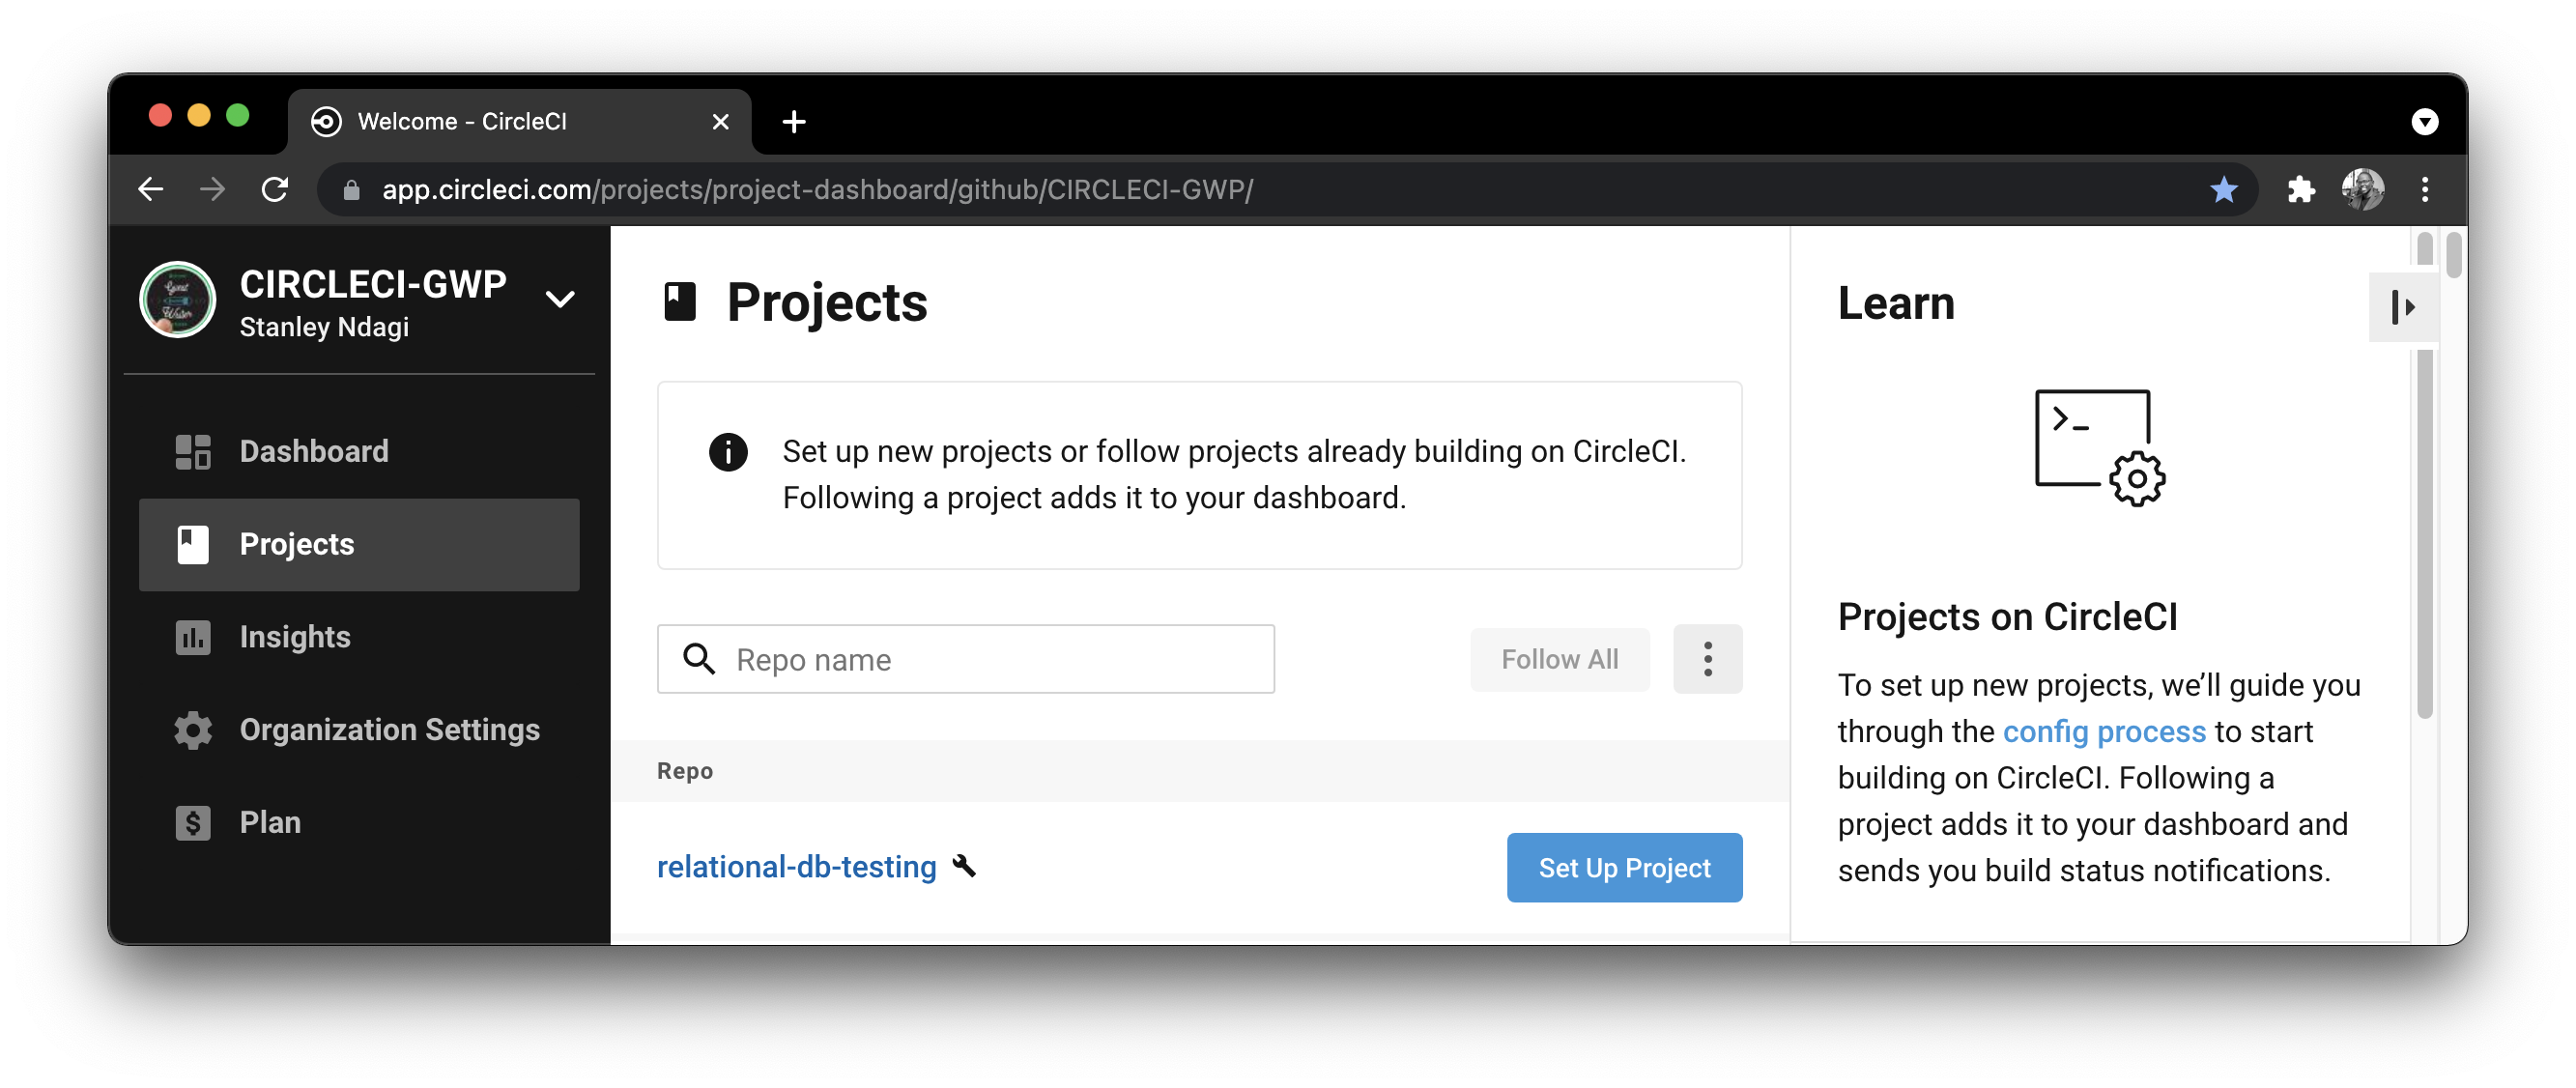Click the info icon in the setup banner
Image resolution: width=2576 pixels, height=1088 pixels.
(x=728, y=452)
